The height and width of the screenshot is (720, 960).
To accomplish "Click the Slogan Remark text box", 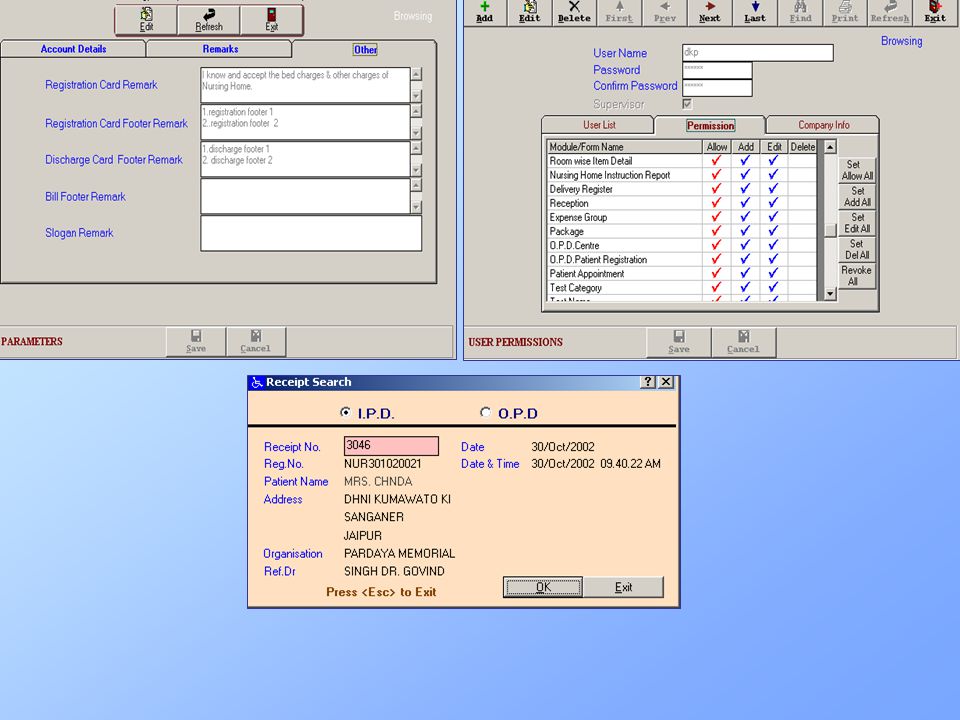I will click(x=311, y=233).
